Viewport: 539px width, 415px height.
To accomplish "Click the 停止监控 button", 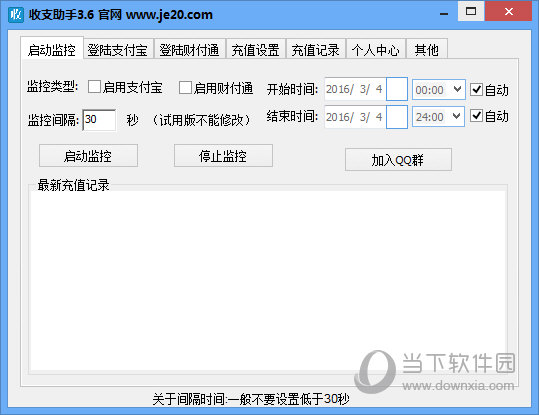I will (223, 156).
